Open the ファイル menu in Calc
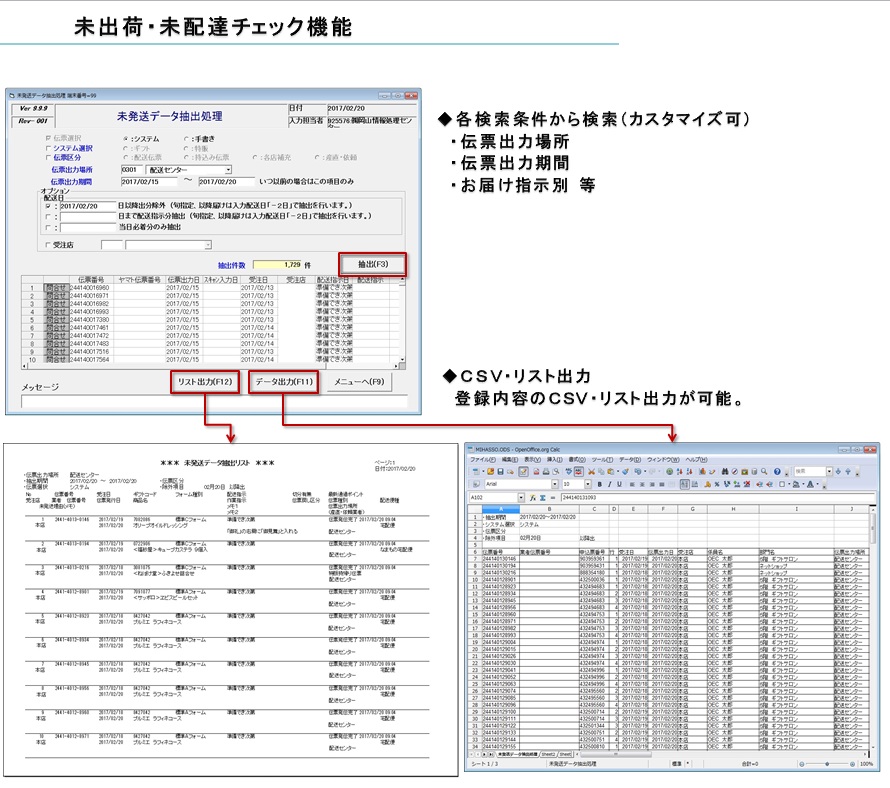Viewport: 890px width, 788px height. (482, 460)
